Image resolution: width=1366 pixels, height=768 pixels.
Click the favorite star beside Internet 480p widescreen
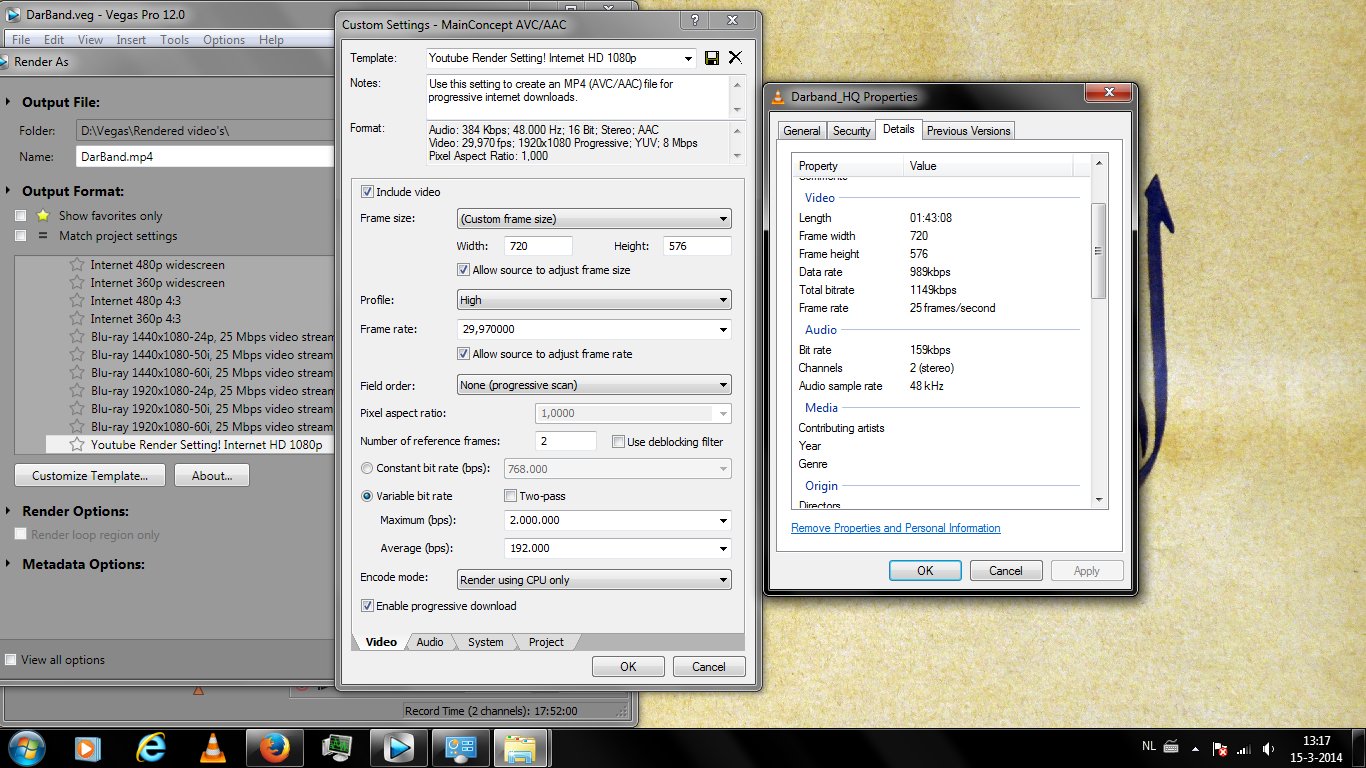tap(77, 265)
